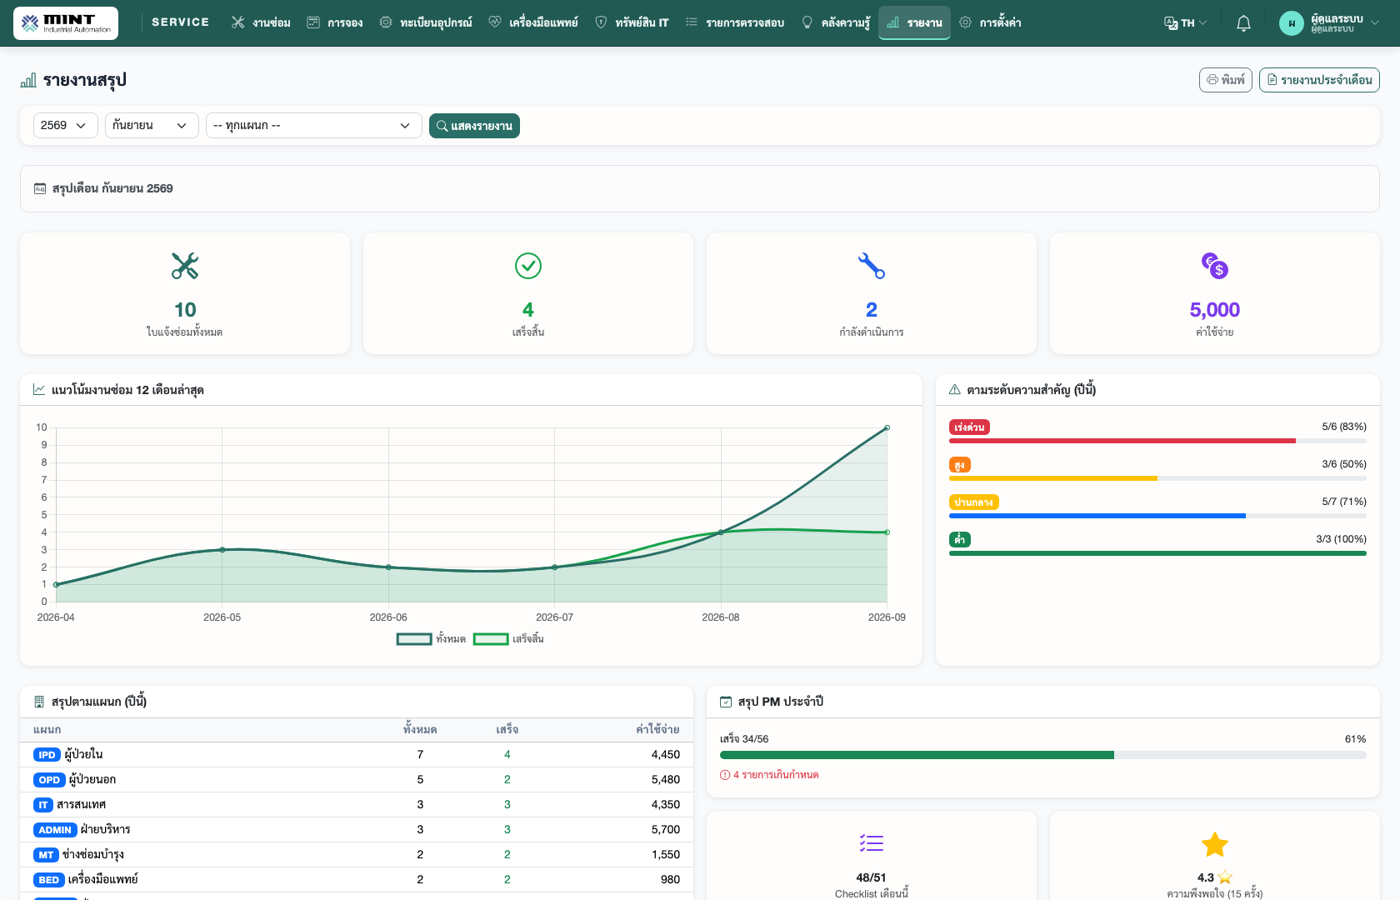Click the 2026-09 peak data point at 10
Image resolution: width=1400 pixels, height=900 pixels.
point(887,428)
